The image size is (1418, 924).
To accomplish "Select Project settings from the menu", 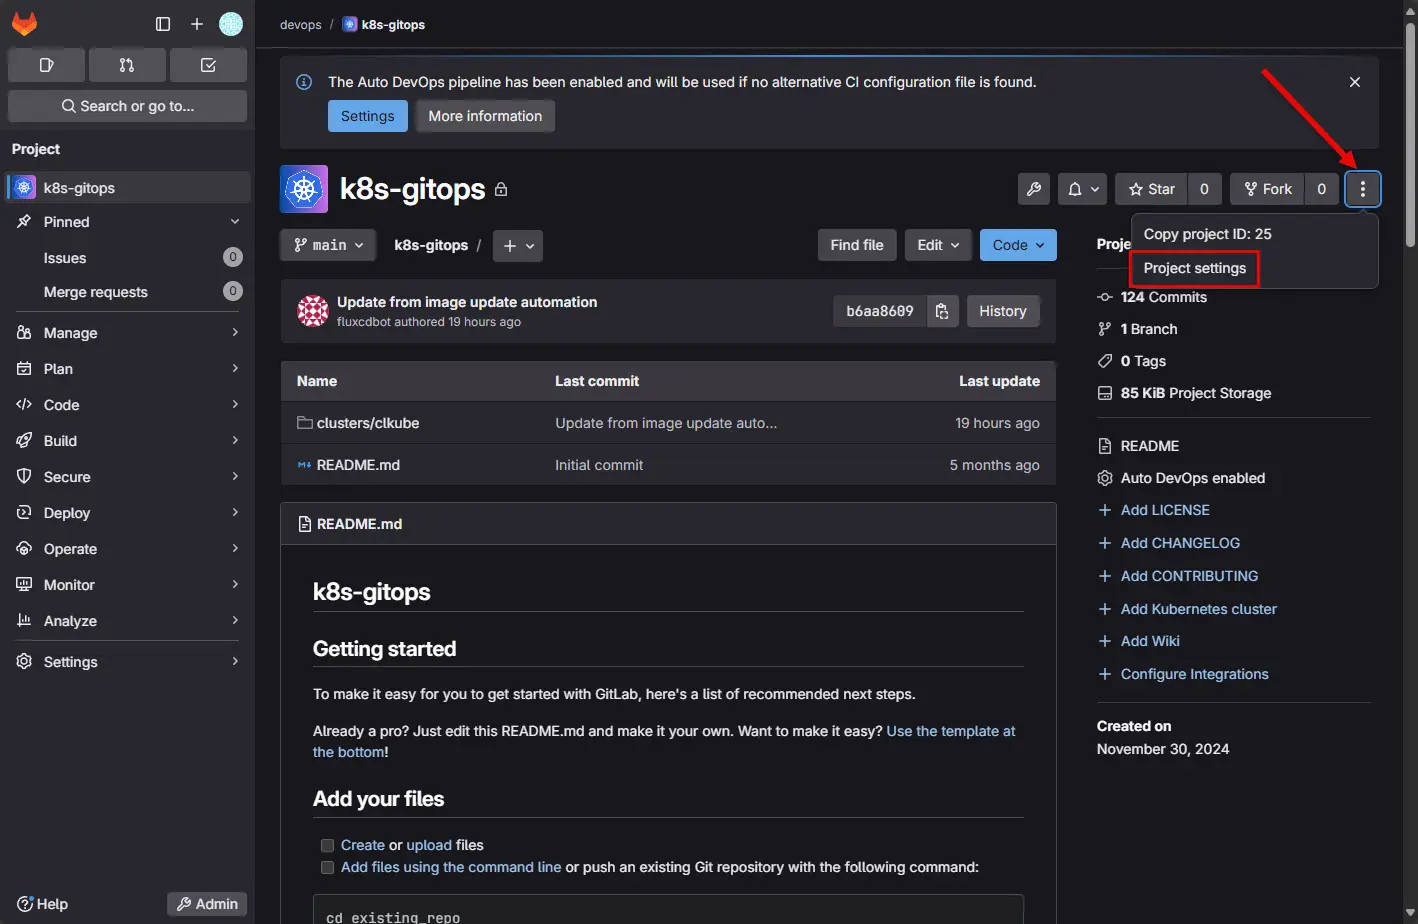I will [1195, 268].
